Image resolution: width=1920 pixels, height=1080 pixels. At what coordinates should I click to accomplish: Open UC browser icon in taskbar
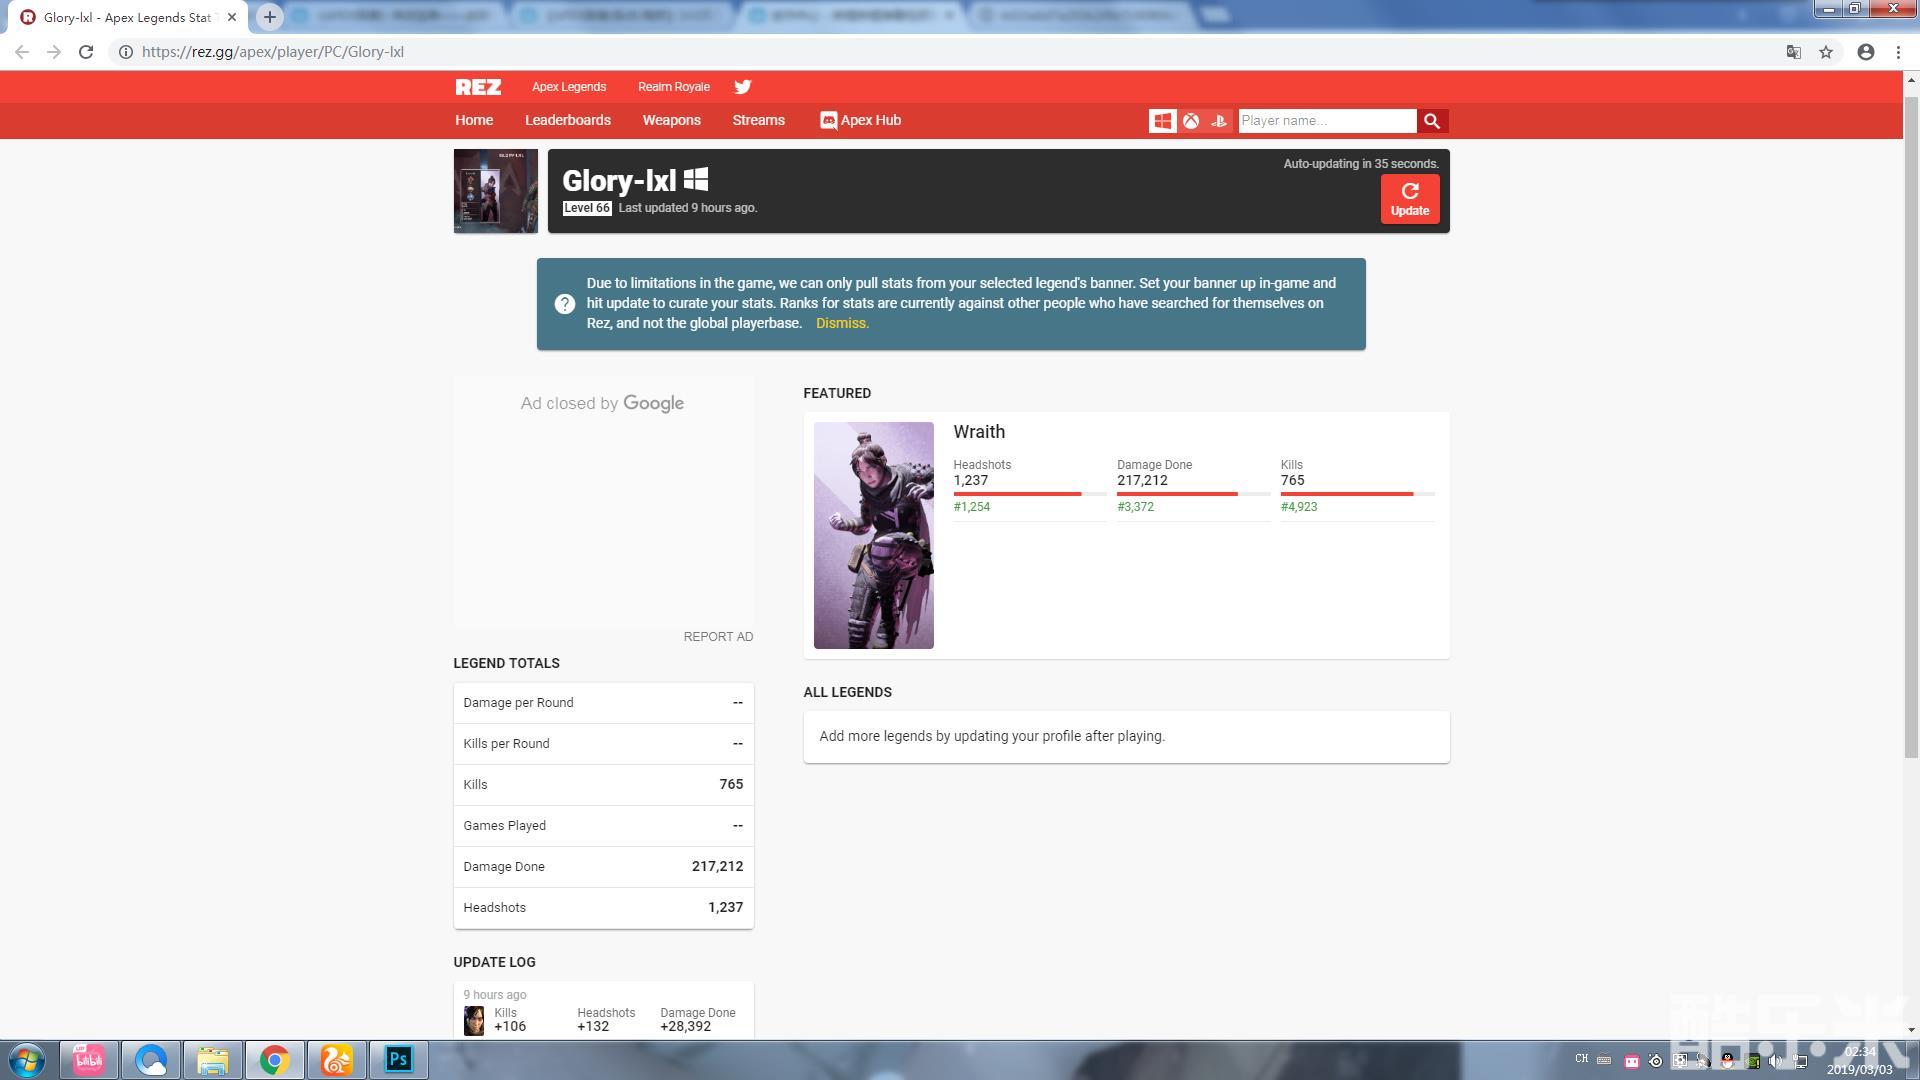tap(337, 1060)
